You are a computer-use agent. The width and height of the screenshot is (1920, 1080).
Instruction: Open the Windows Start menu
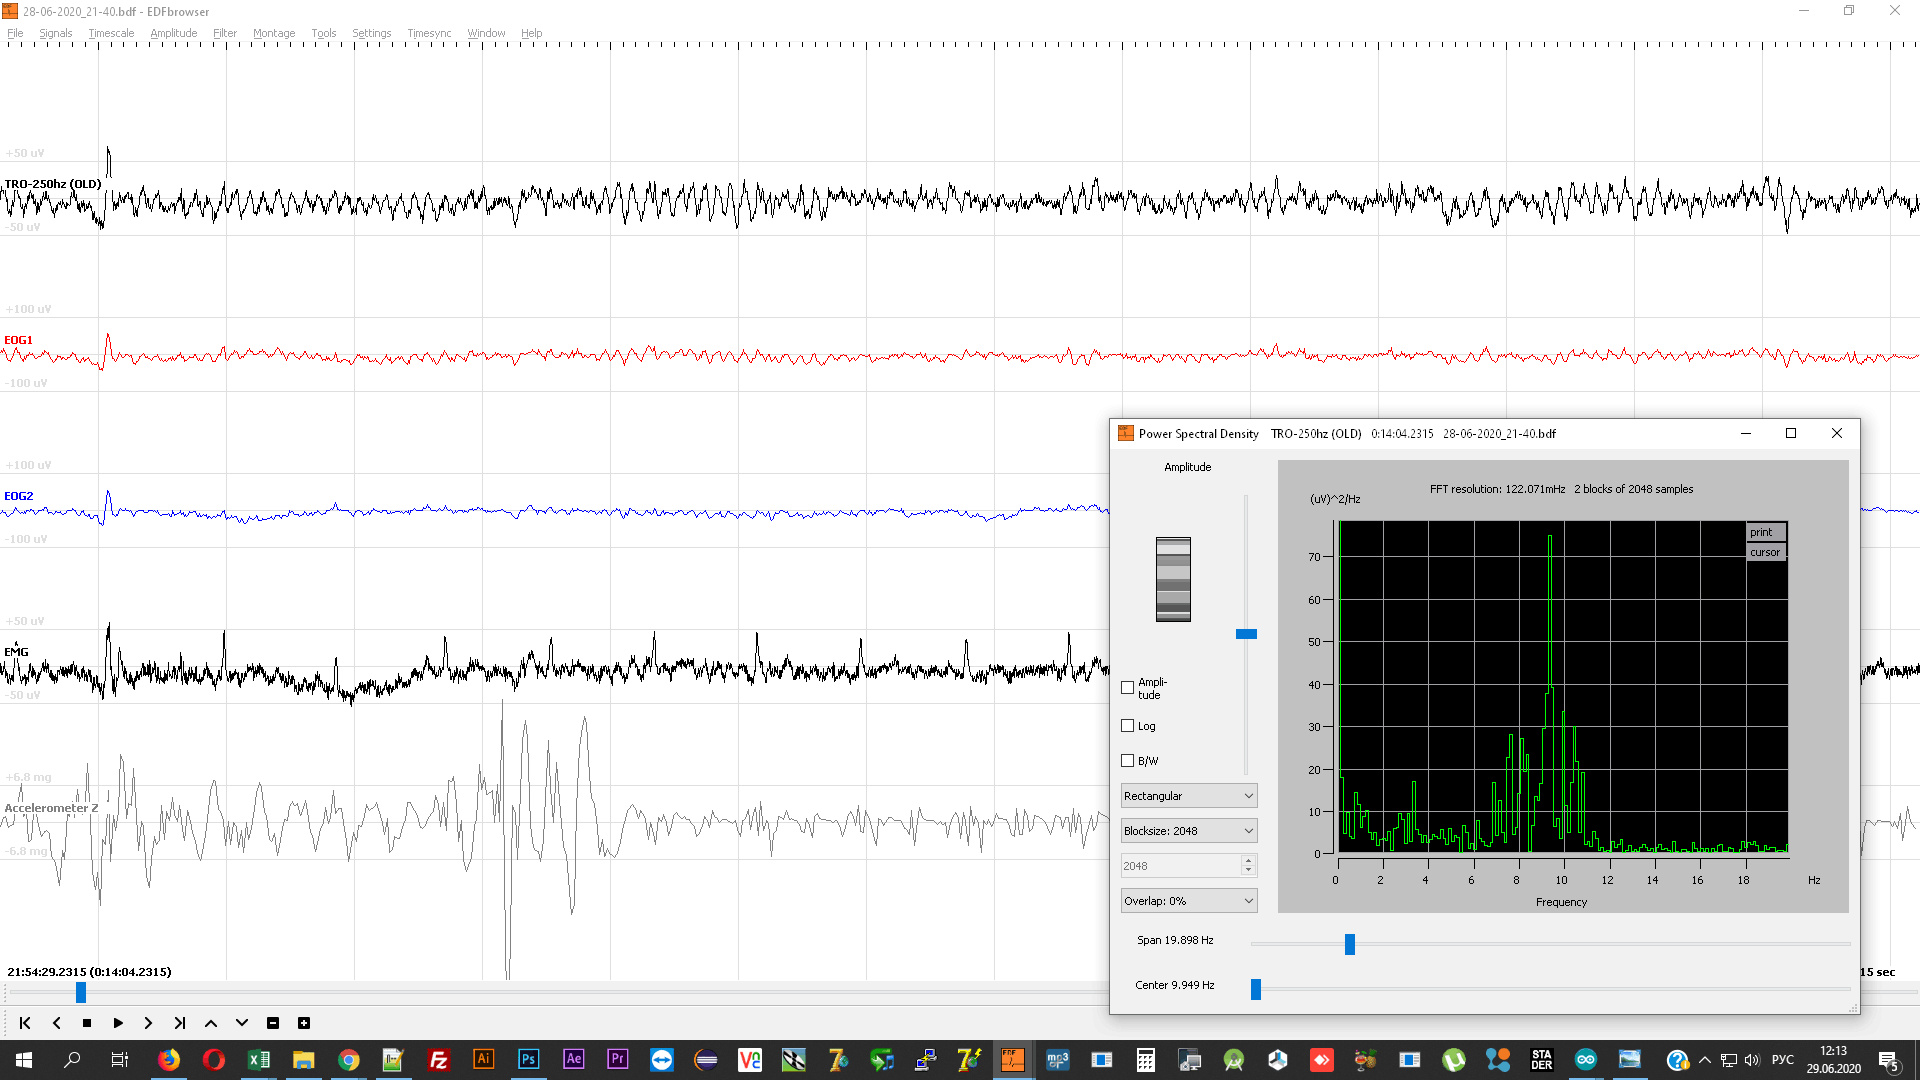point(24,1060)
